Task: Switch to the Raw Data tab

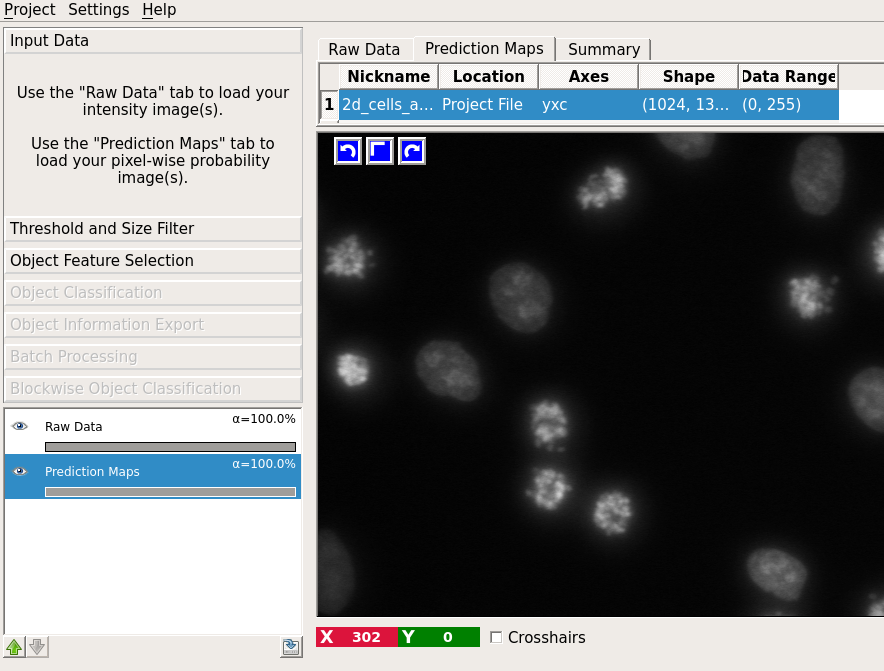Action: [363, 48]
